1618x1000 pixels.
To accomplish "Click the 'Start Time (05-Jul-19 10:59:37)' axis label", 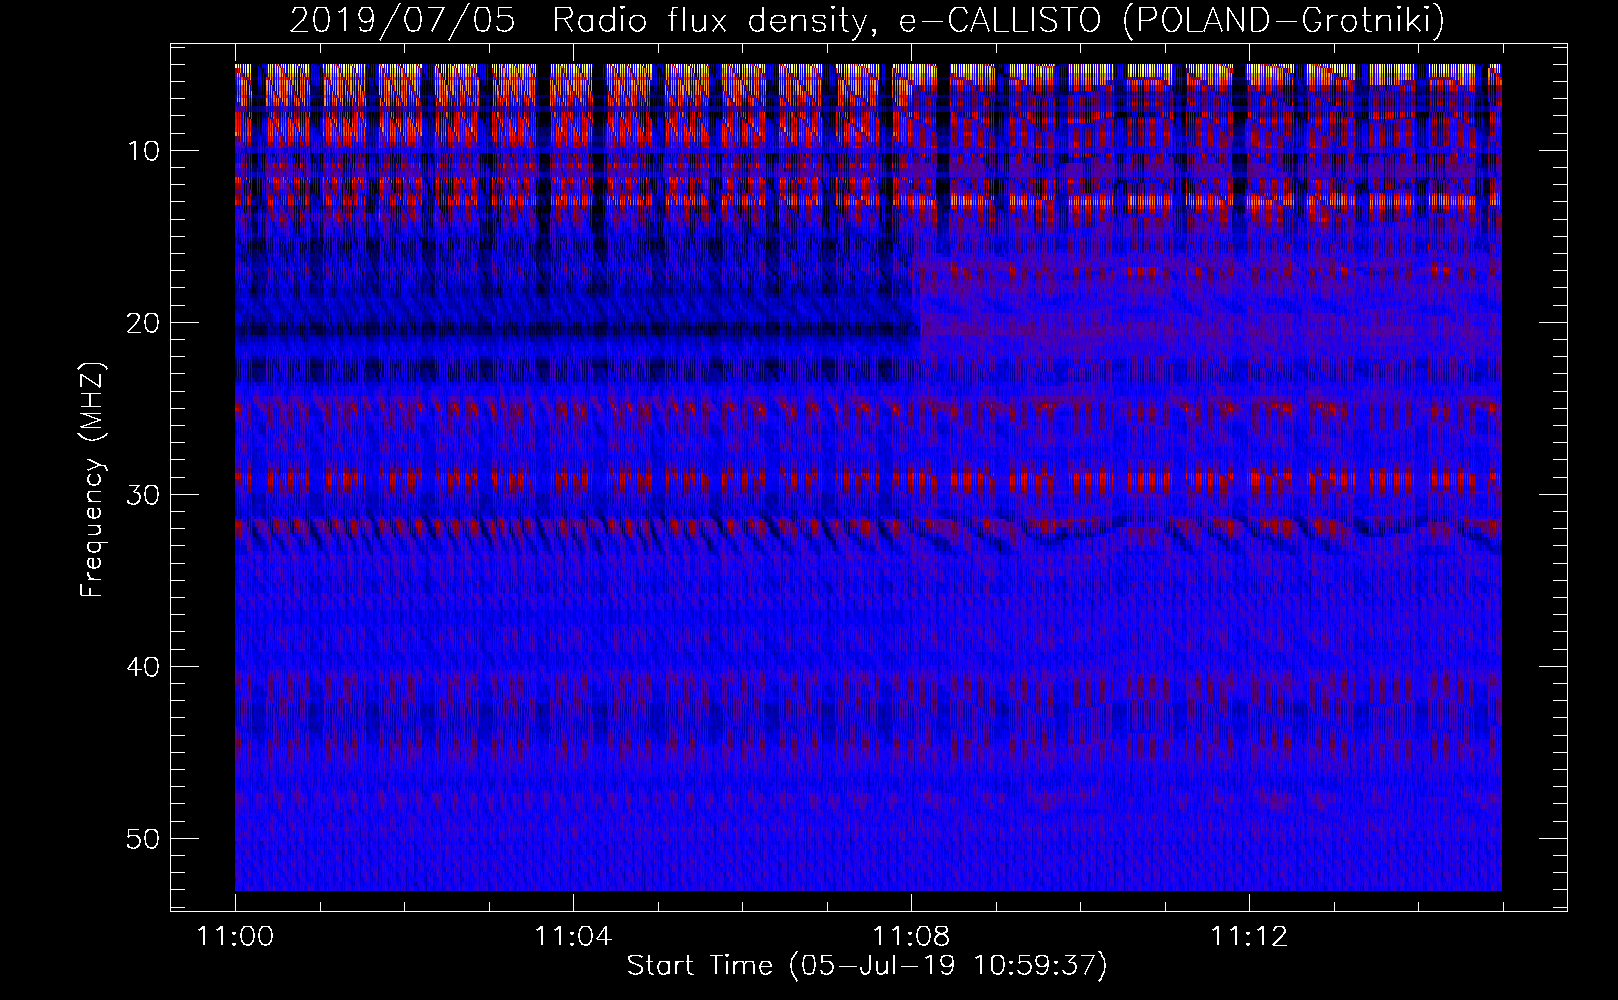I will [x=867, y=966].
